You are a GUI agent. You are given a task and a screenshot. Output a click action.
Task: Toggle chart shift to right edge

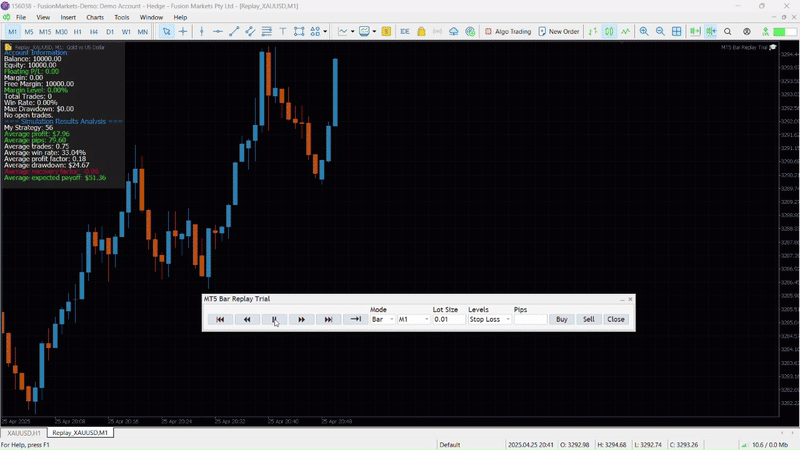point(695,32)
